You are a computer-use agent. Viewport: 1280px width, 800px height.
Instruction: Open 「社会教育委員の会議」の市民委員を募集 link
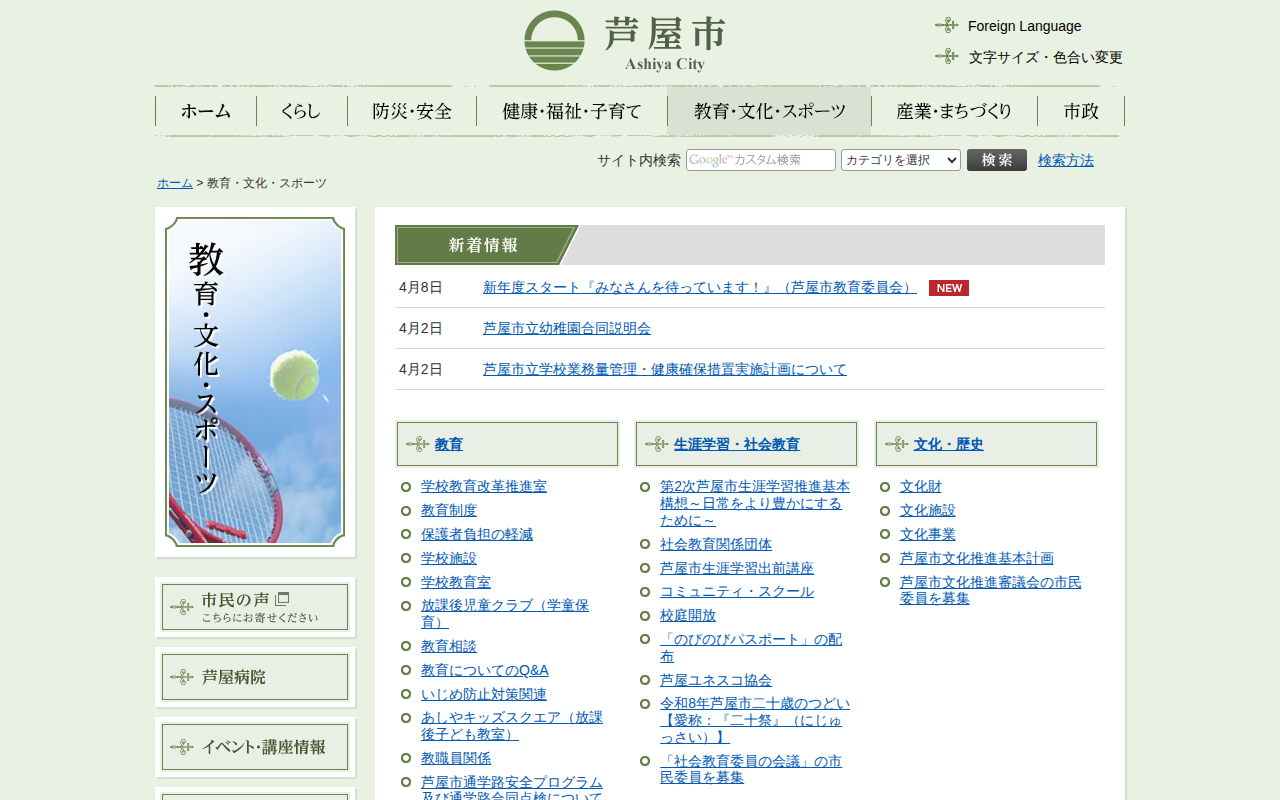751,769
